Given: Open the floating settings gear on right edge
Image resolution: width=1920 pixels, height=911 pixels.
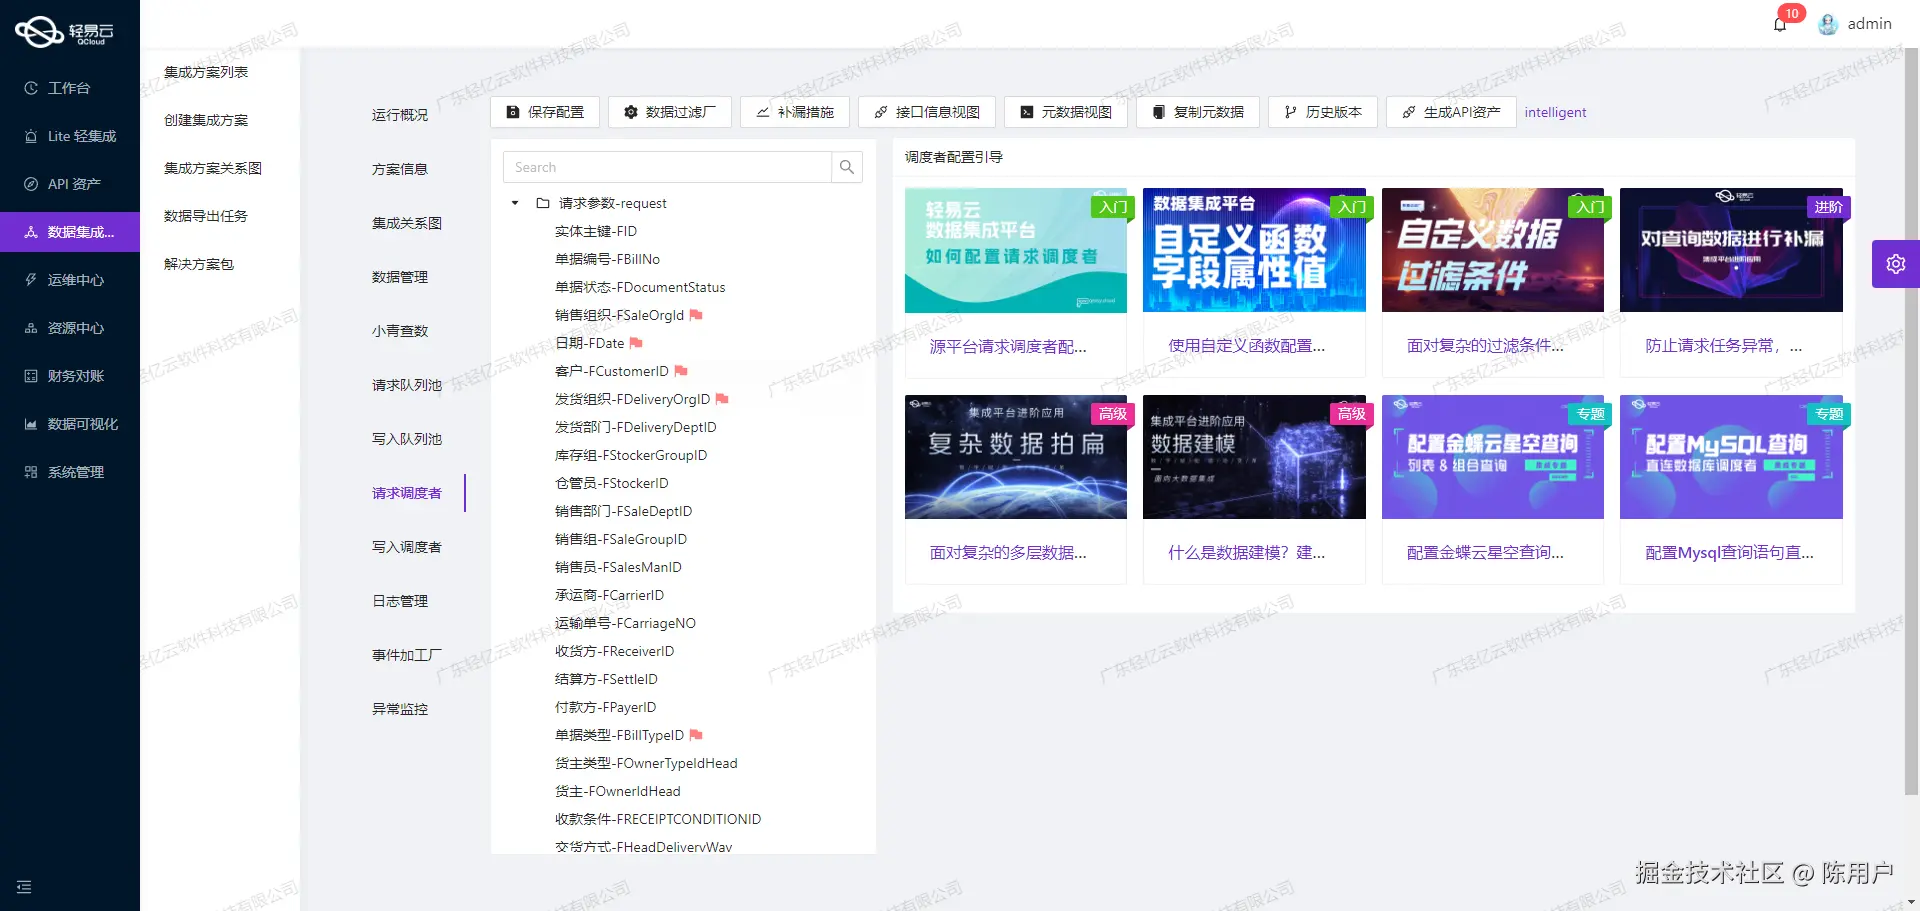Looking at the screenshot, I should (x=1896, y=263).
